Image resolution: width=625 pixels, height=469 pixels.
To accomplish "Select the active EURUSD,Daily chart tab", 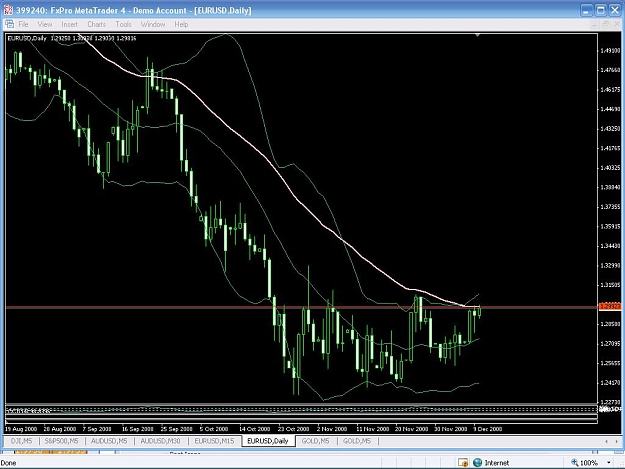I will pos(268,441).
